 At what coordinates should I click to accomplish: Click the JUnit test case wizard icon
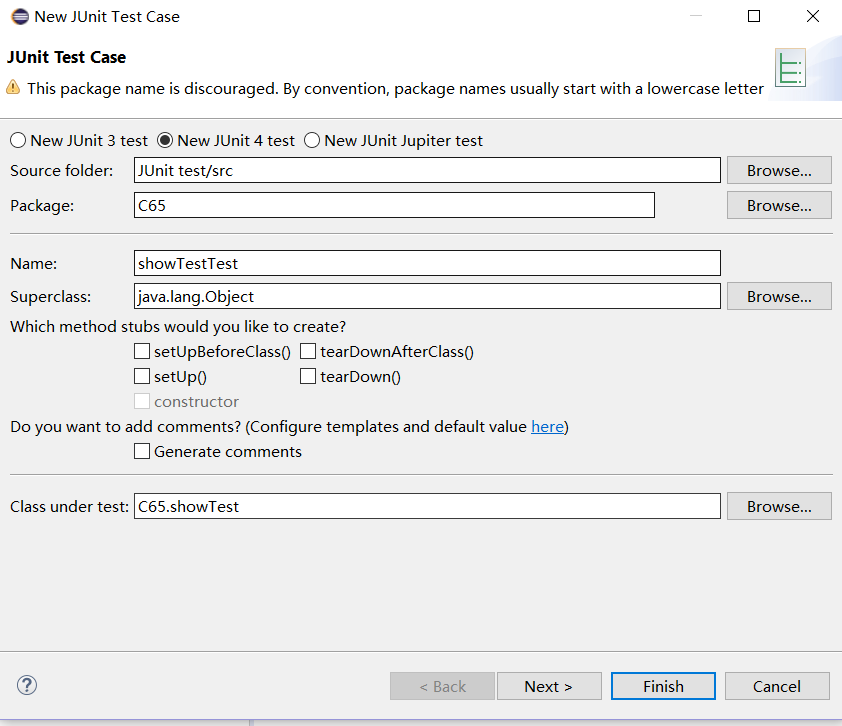point(790,68)
